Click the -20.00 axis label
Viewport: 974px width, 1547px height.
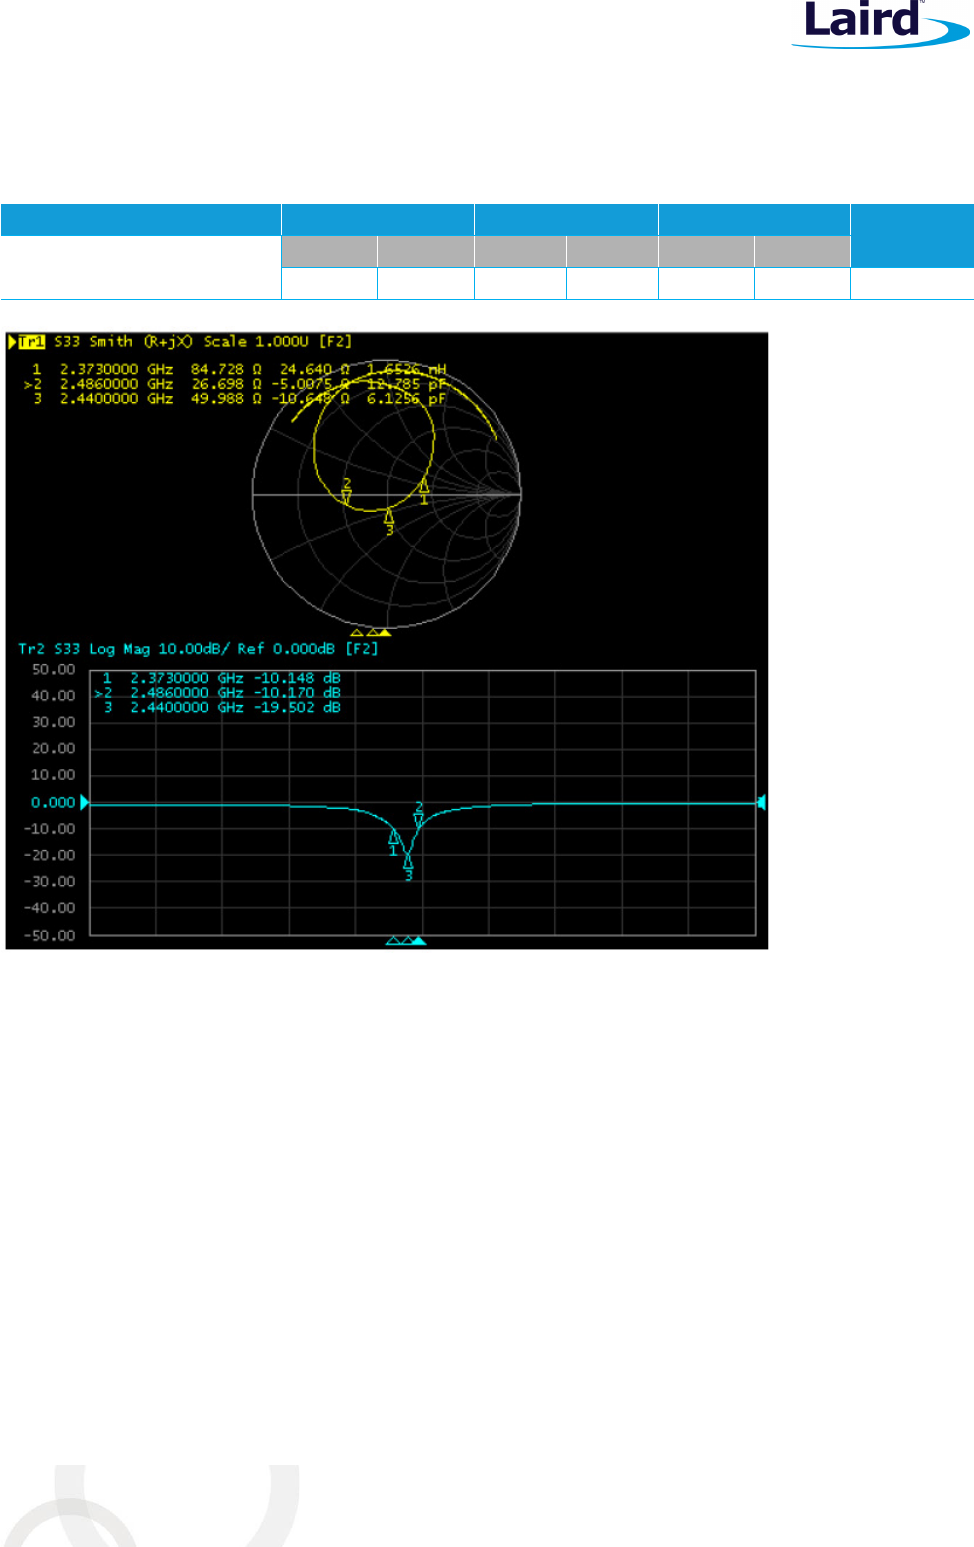coord(50,855)
